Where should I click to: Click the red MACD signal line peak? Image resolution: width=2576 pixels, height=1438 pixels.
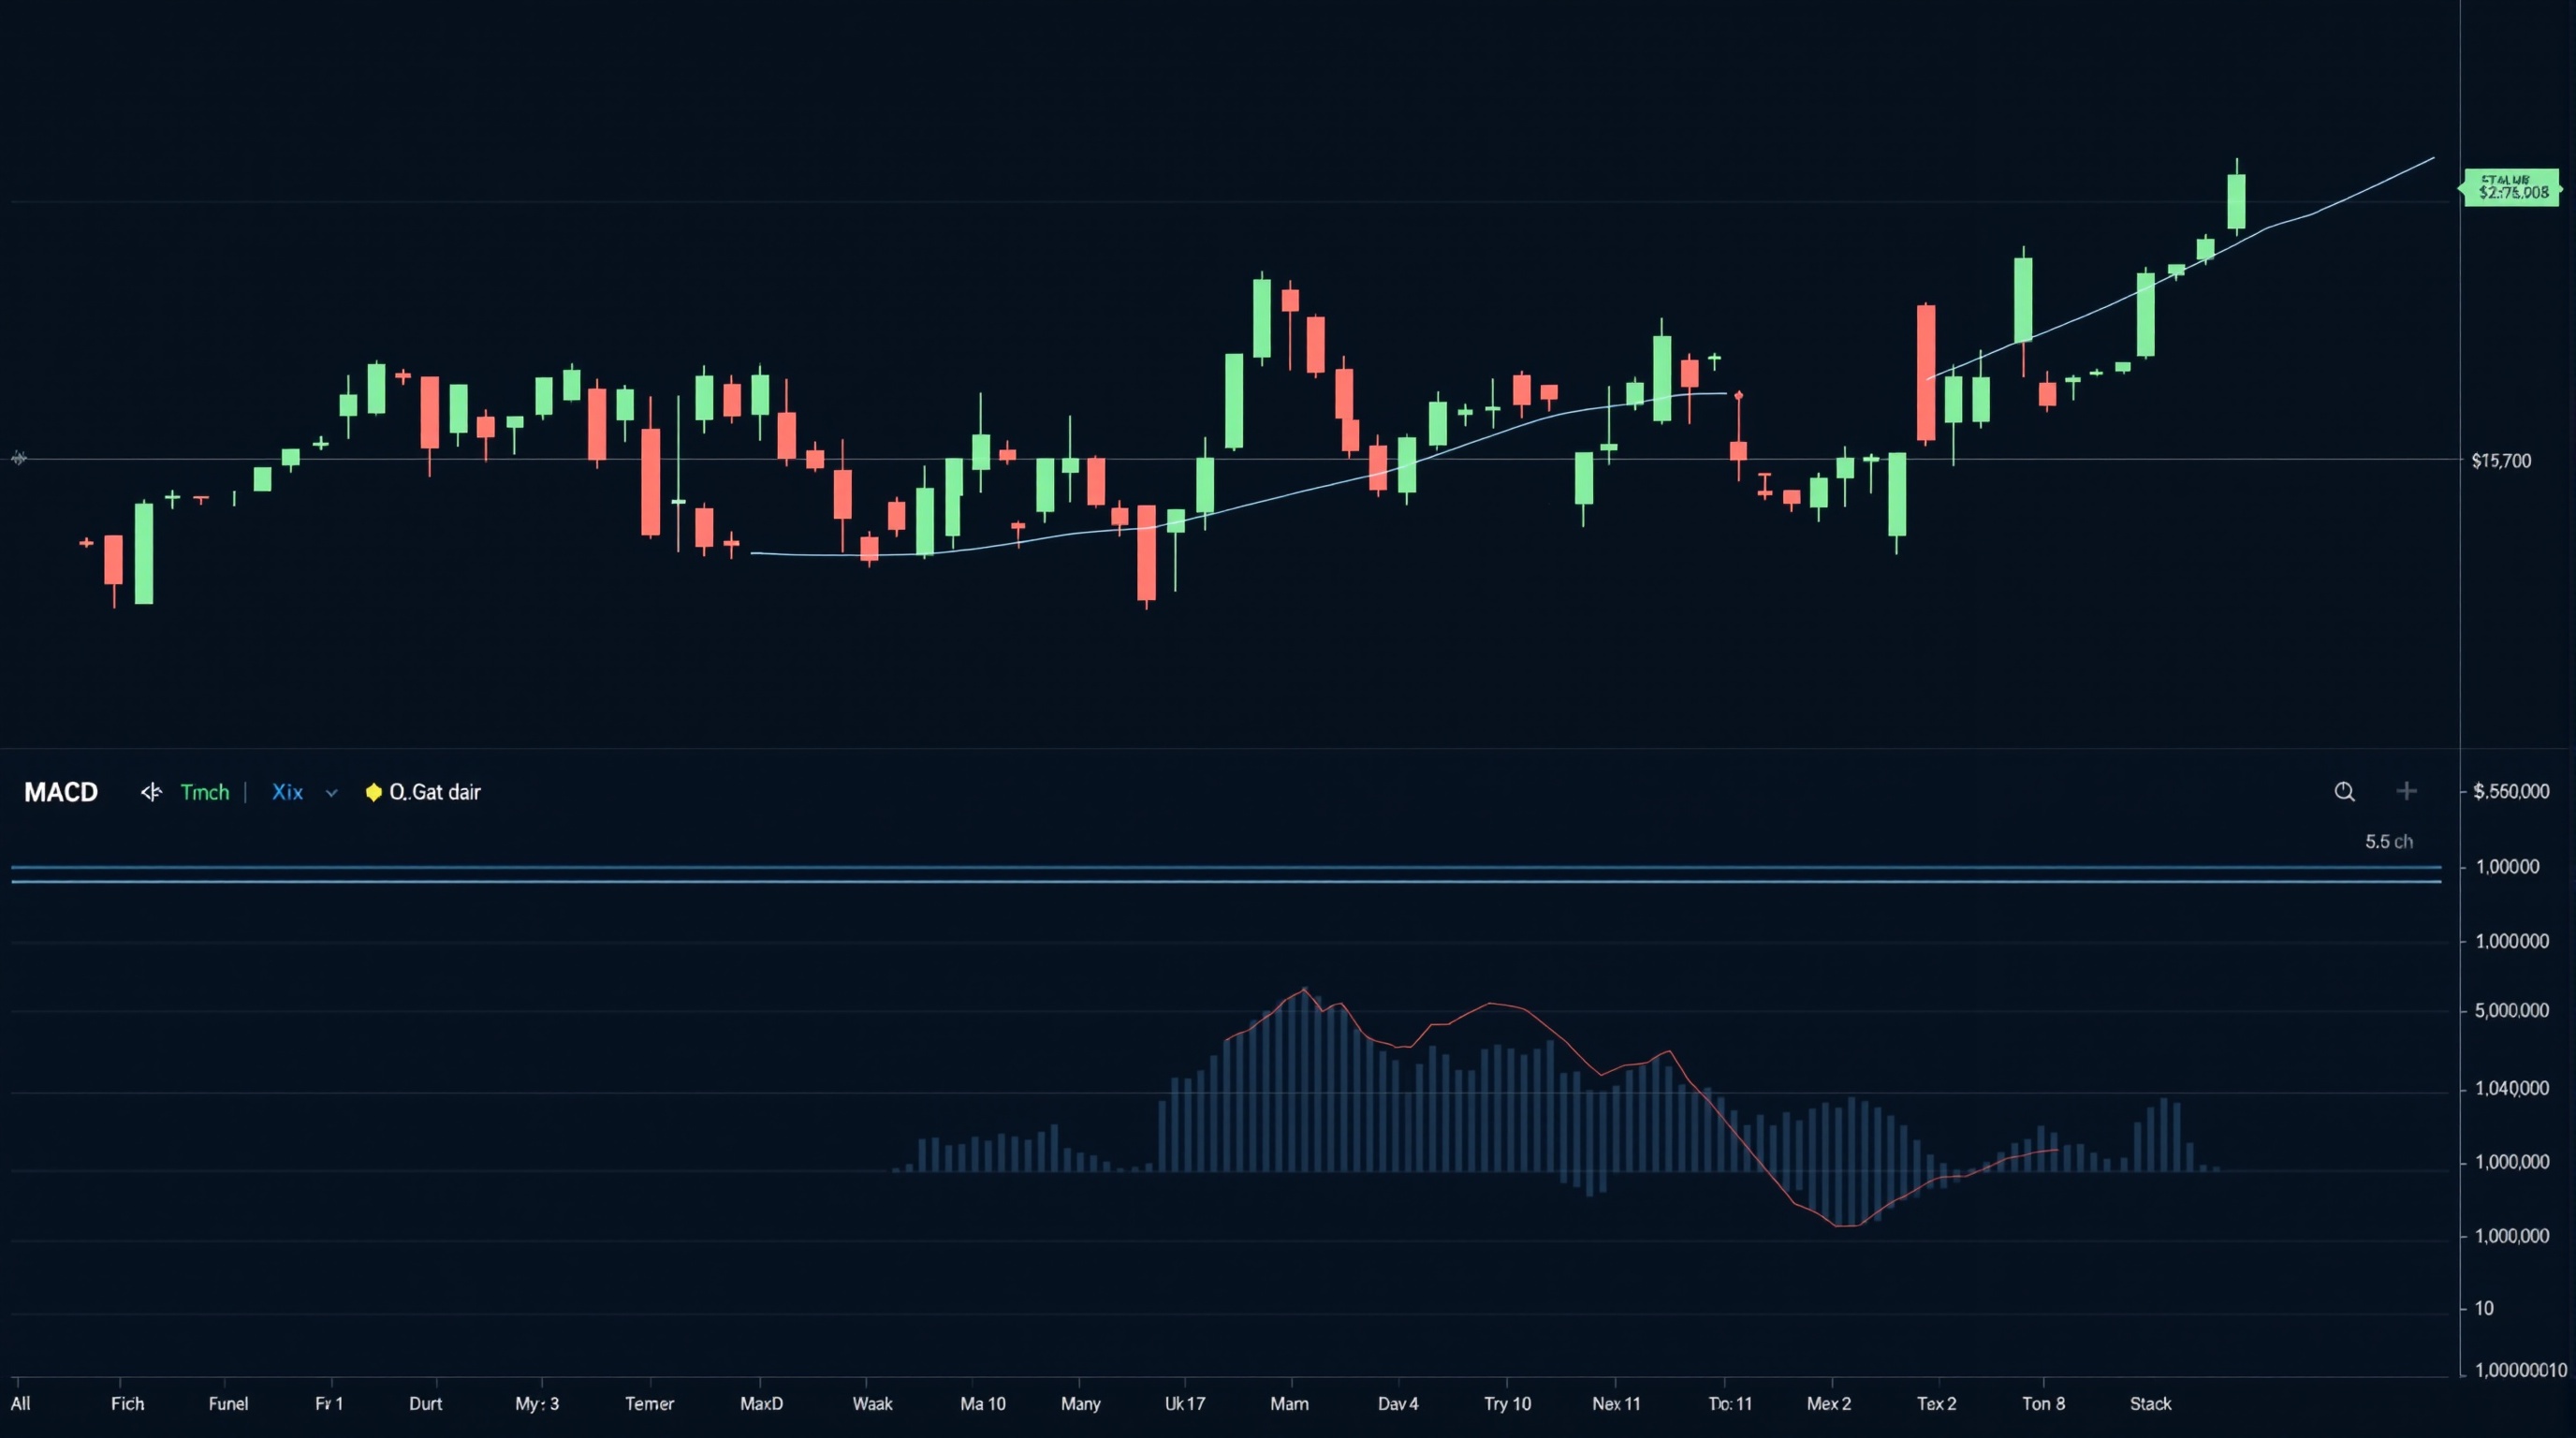click(x=1304, y=989)
